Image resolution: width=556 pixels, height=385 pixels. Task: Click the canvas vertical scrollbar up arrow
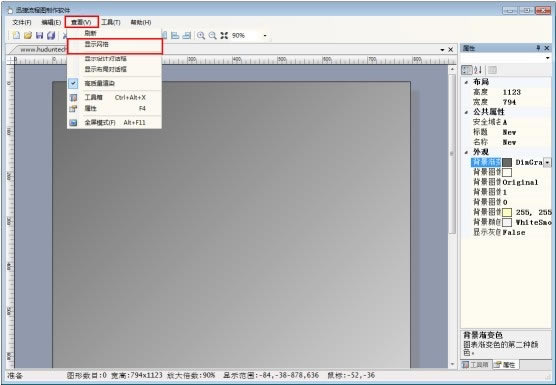tap(452, 70)
